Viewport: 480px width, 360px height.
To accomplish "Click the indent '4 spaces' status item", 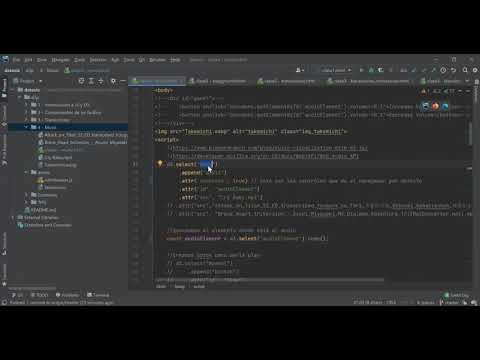I will coord(426,302).
